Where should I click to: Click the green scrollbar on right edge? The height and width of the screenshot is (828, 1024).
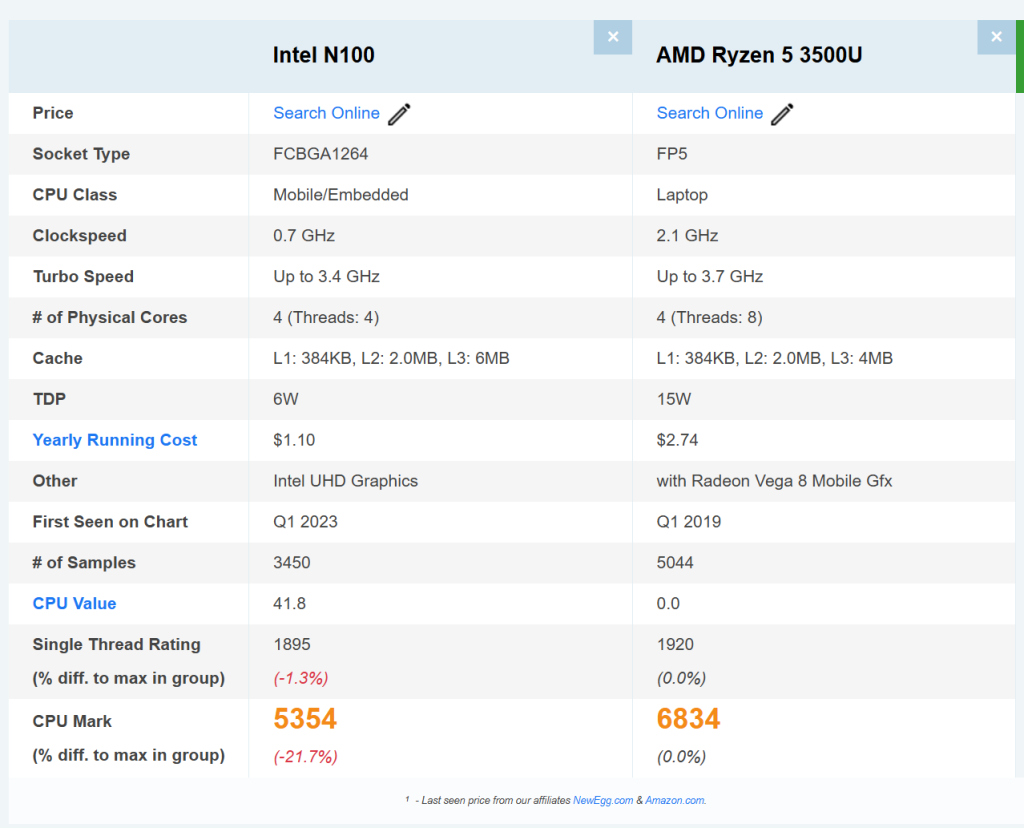click(x=1019, y=56)
